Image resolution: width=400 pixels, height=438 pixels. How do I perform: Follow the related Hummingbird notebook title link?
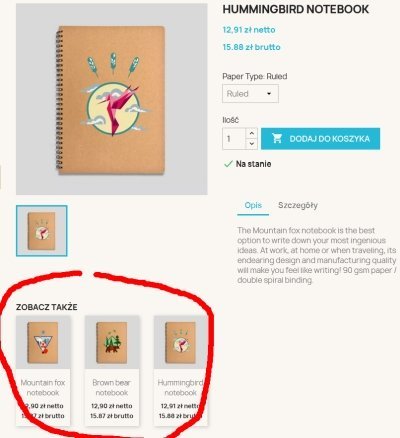180,388
